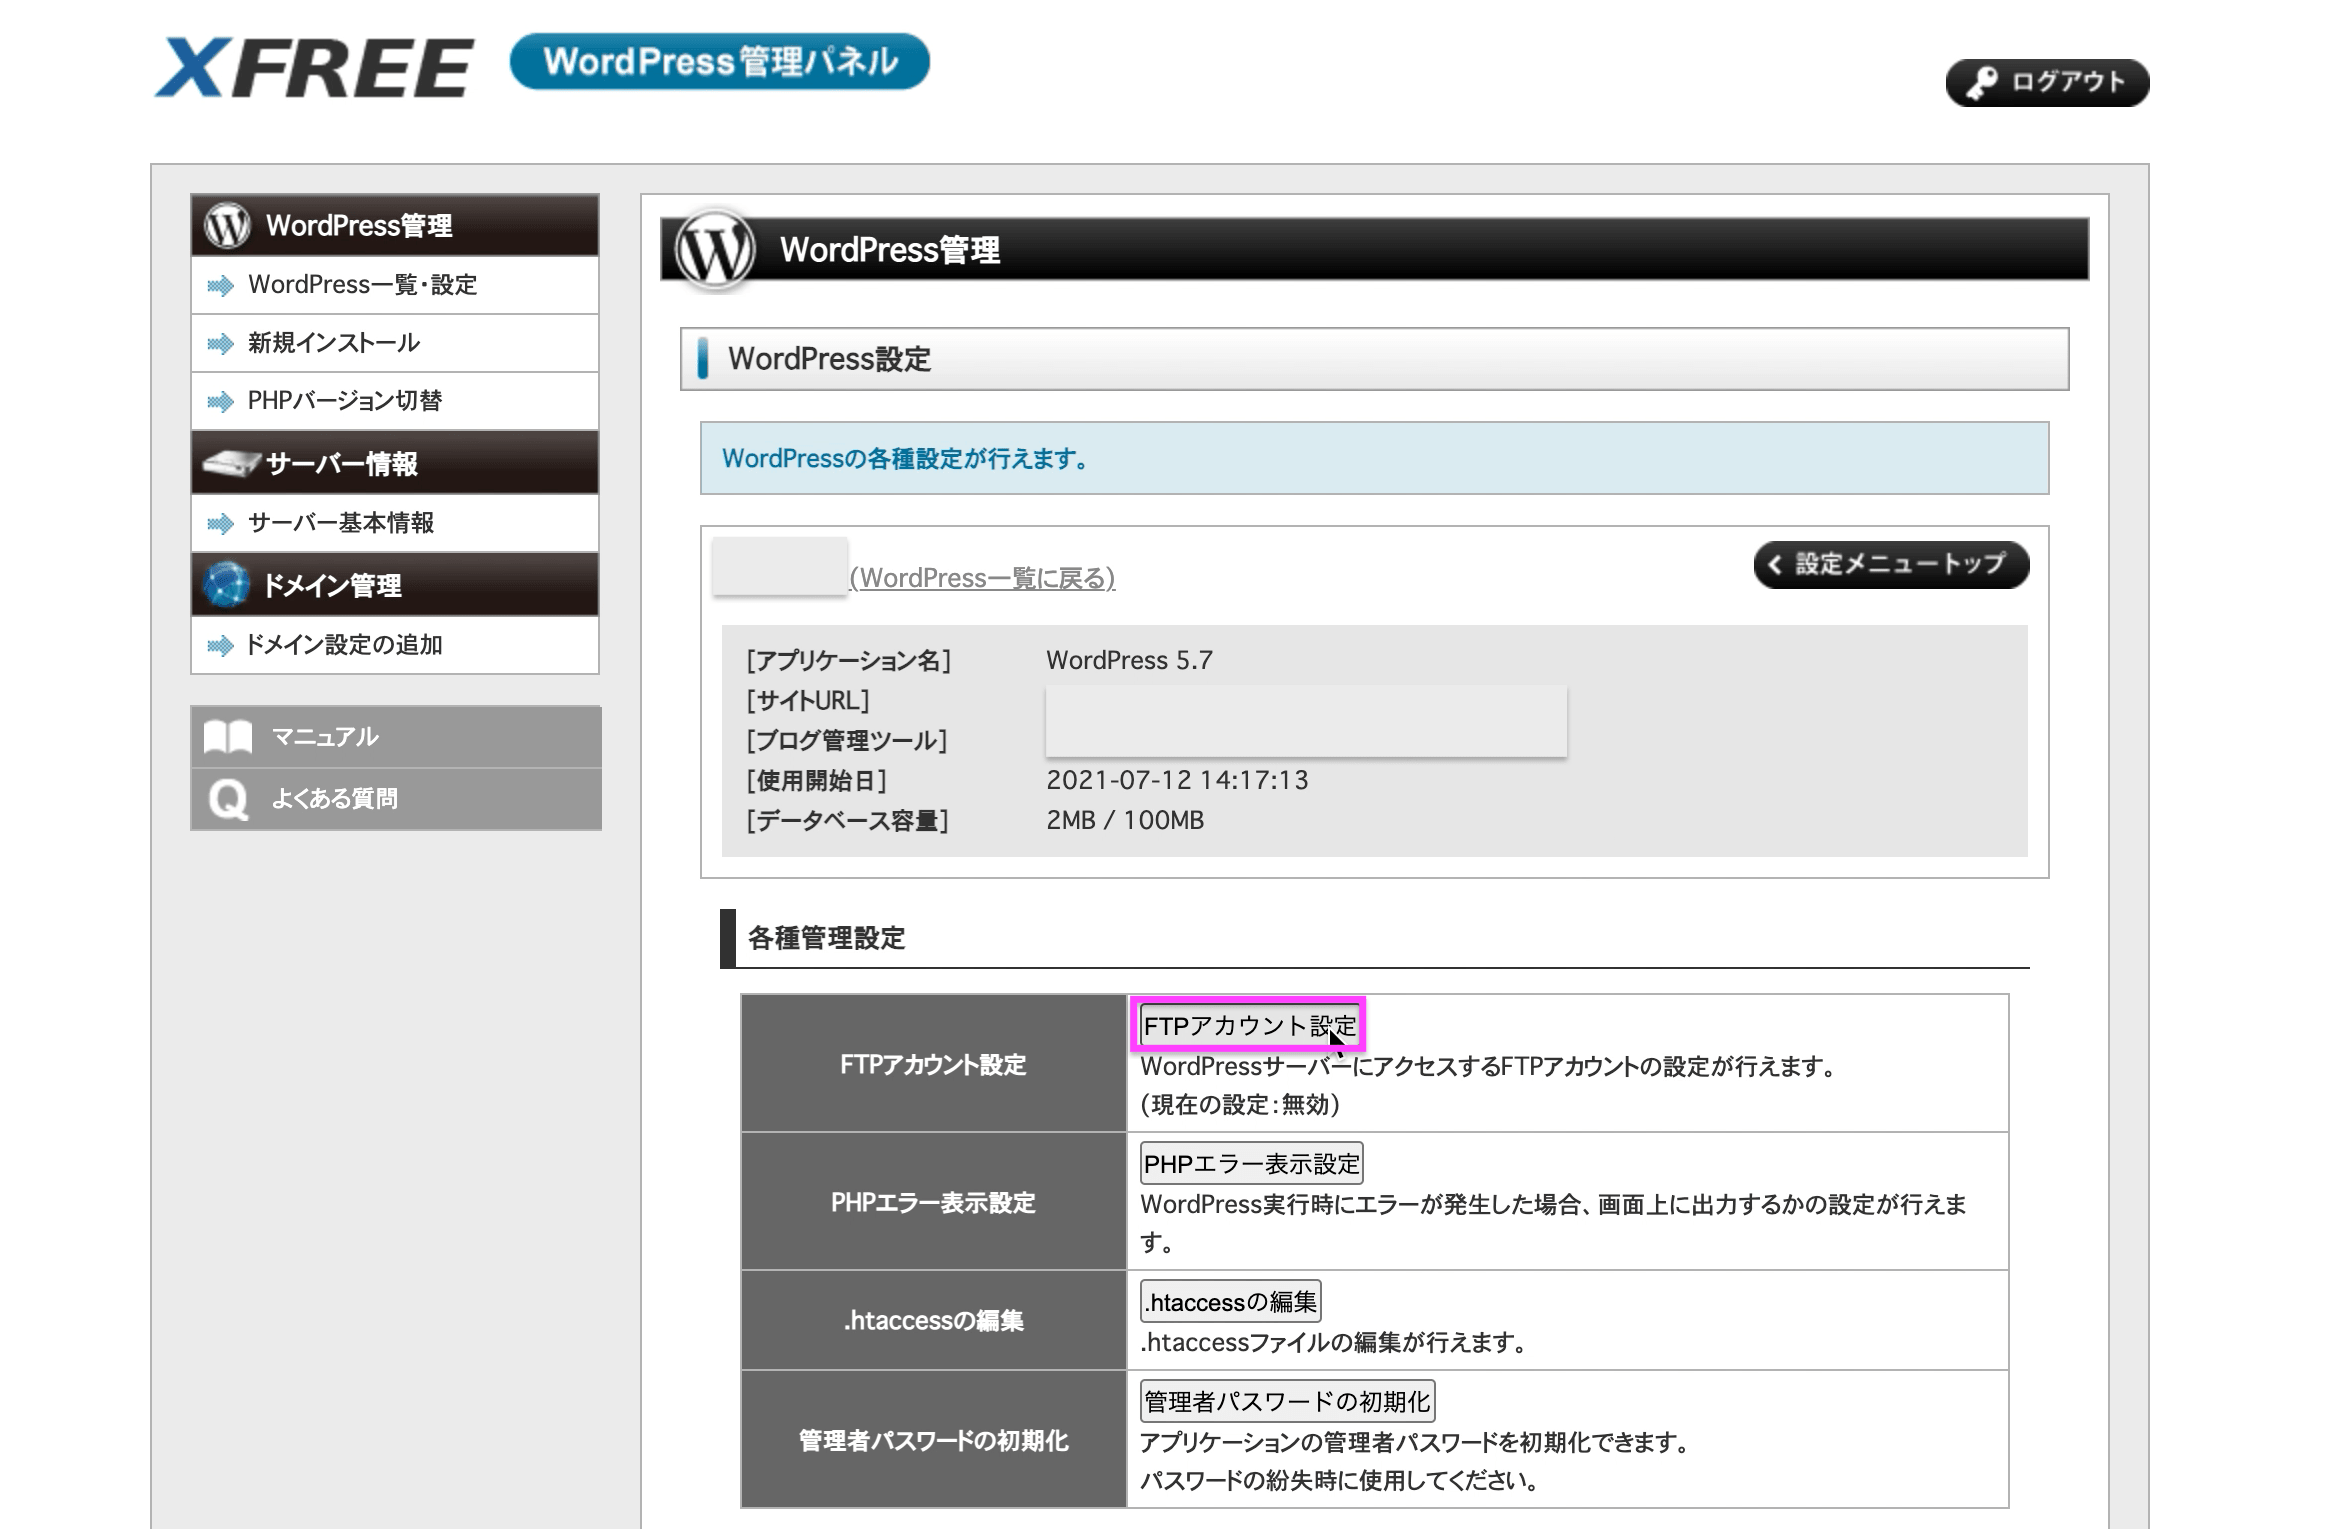Select サーバー基本情報 in the sidebar
The width and height of the screenshot is (2338, 1529).
pyautogui.click(x=340, y=523)
